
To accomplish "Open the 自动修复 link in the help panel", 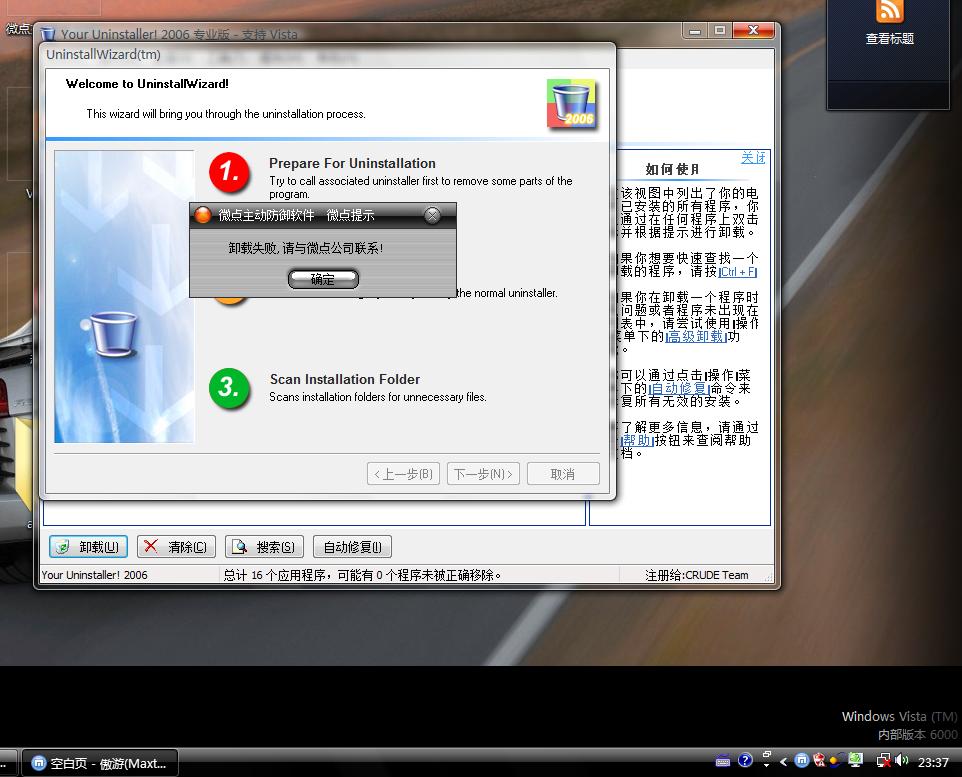I will pos(680,388).
